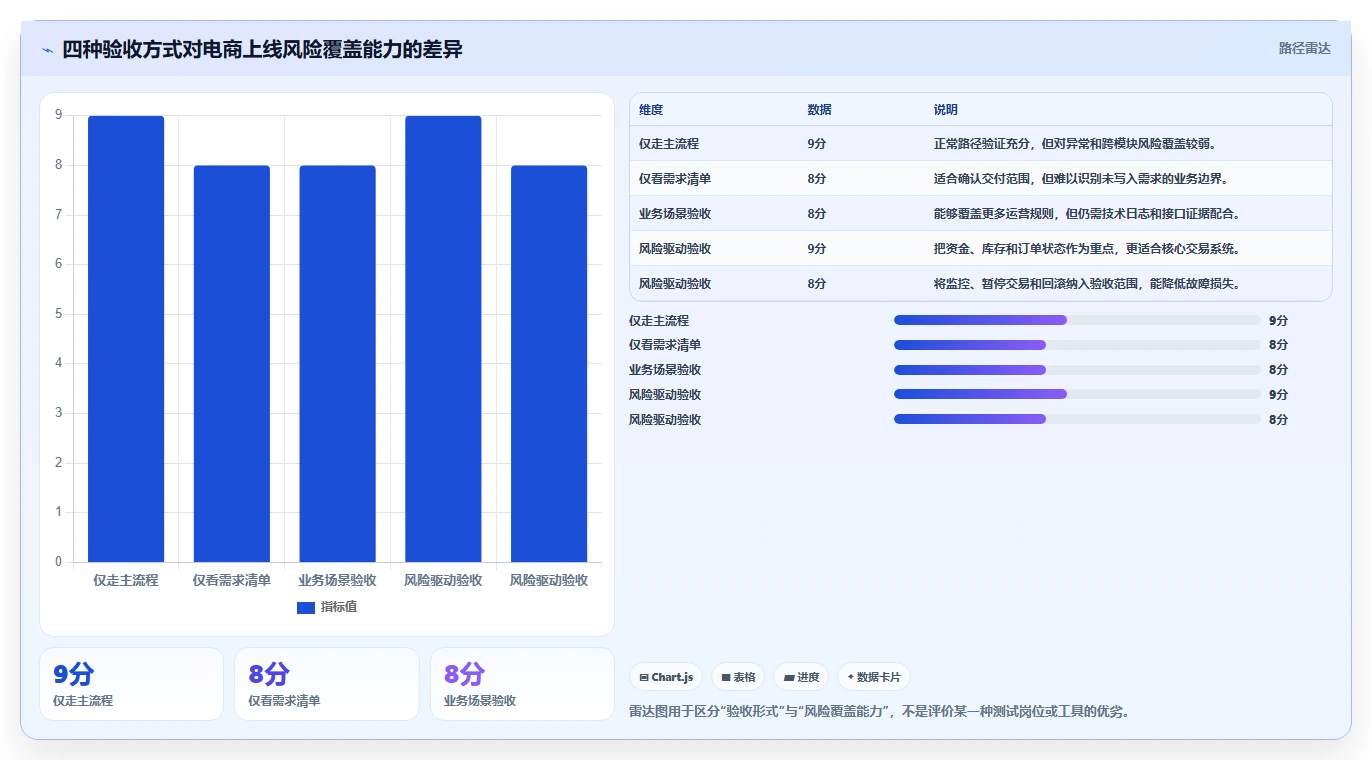Click the 仅看需求清单 label under the chart axis
The width and height of the screenshot is (1372, 760).
[x=232, y=580]
